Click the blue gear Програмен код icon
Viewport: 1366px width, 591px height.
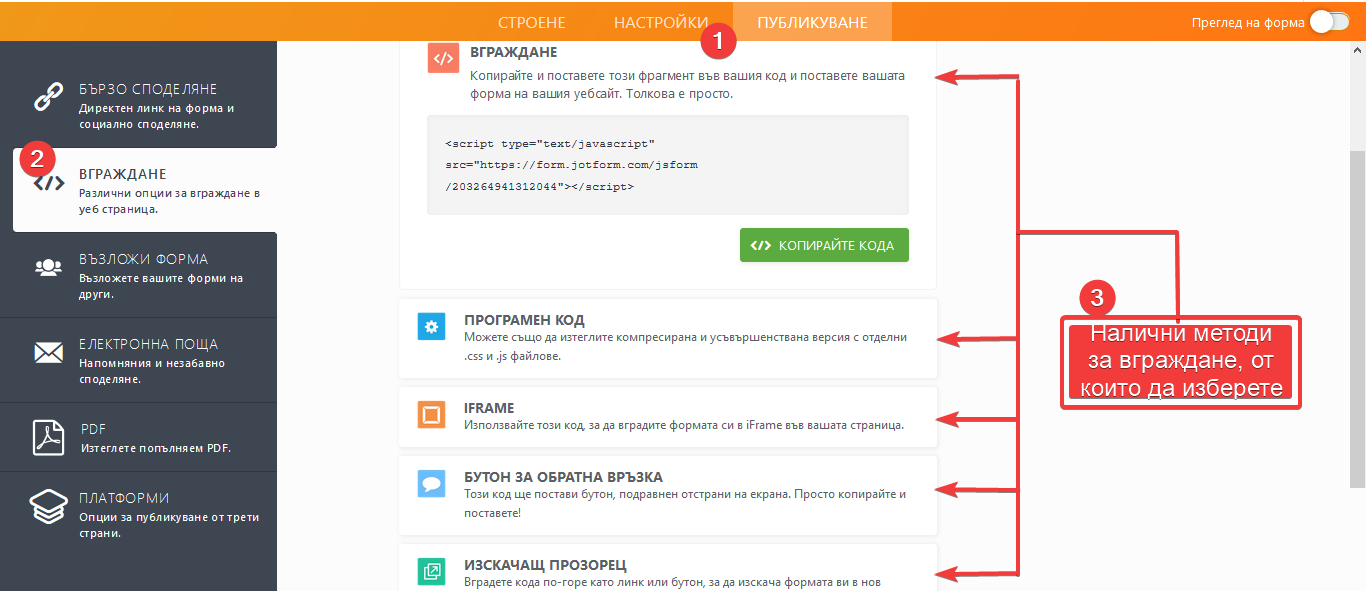tap(431, 327)
